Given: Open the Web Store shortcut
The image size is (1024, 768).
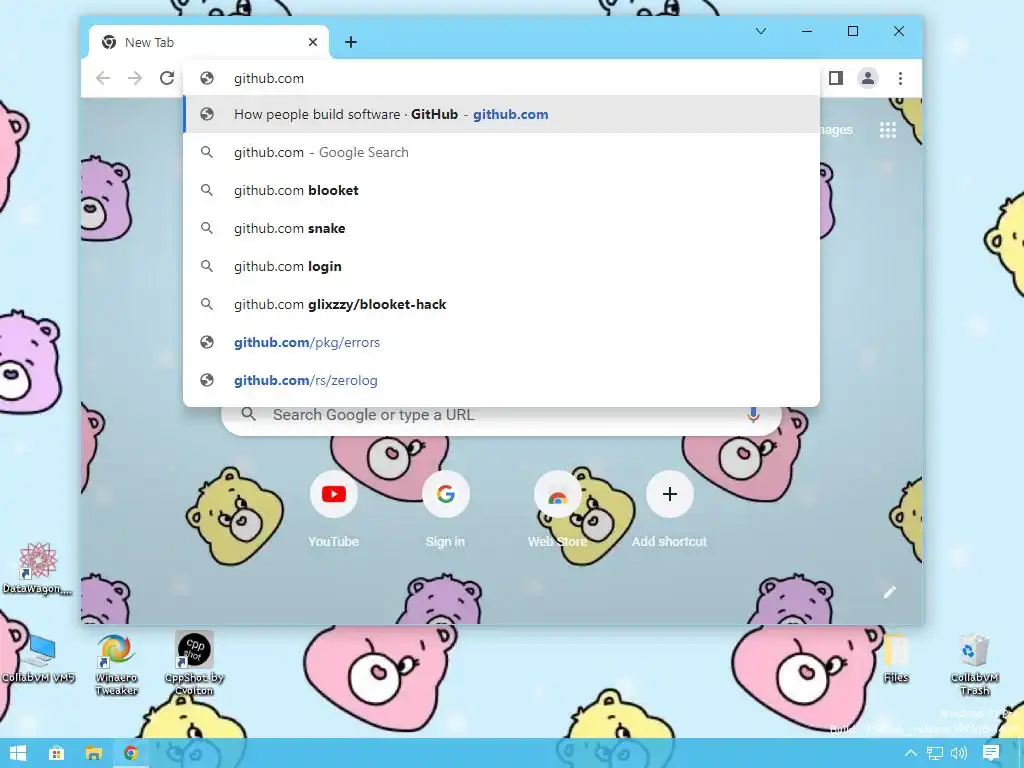Looking at the screenshot, I should point(557,509).
